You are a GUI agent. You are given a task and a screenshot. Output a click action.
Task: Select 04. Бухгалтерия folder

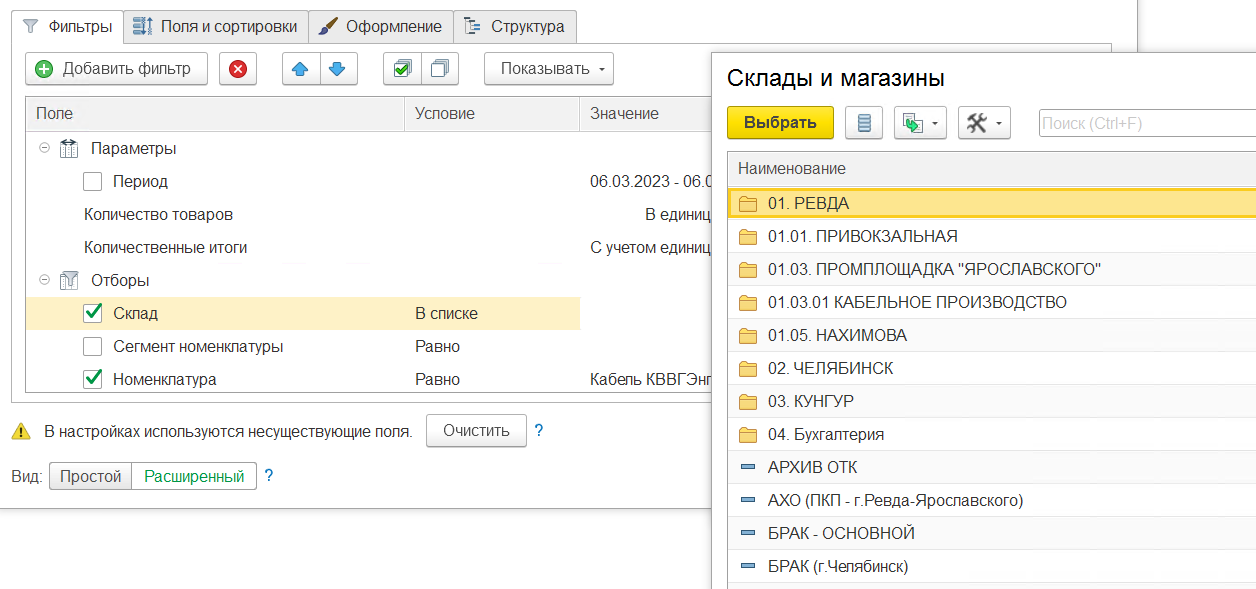click(991, 434)
